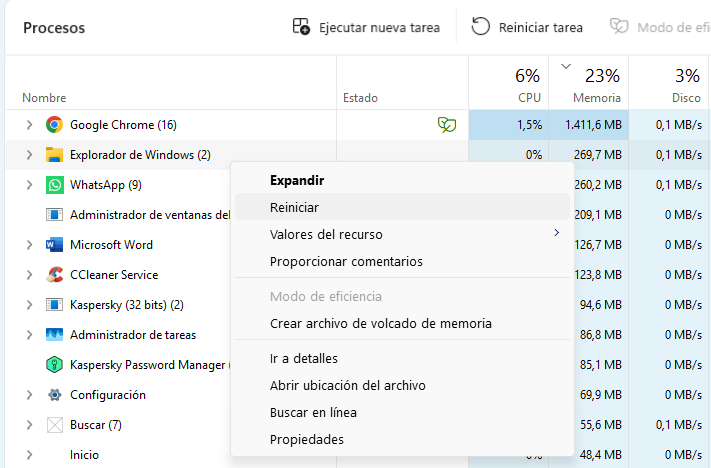Select Ir a detalles menu entry
Image resolution: width=711 pixels, height=468 pixels.
point(402,358)
